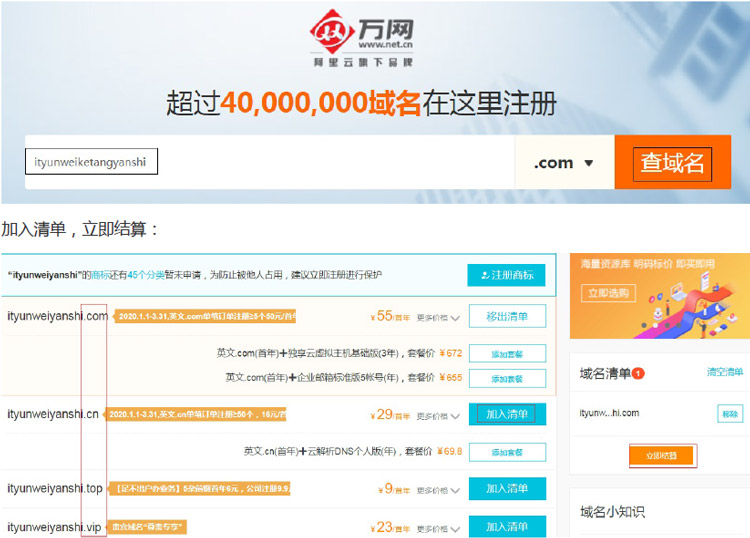This screenshot has width=750, height=538.
Task: Click 立即选购 on the ad banner
Action: [x=608, y=293]
